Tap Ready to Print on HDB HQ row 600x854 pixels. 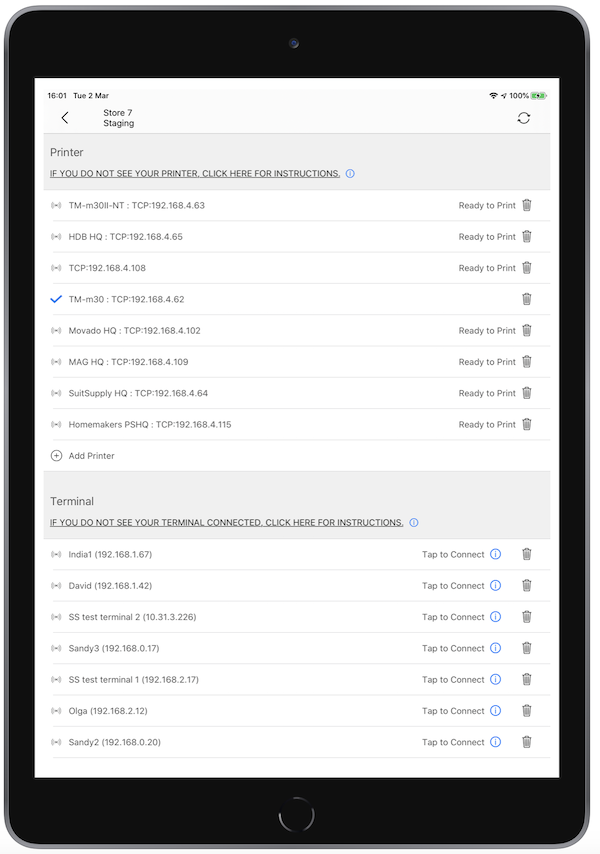click(487, 237)
